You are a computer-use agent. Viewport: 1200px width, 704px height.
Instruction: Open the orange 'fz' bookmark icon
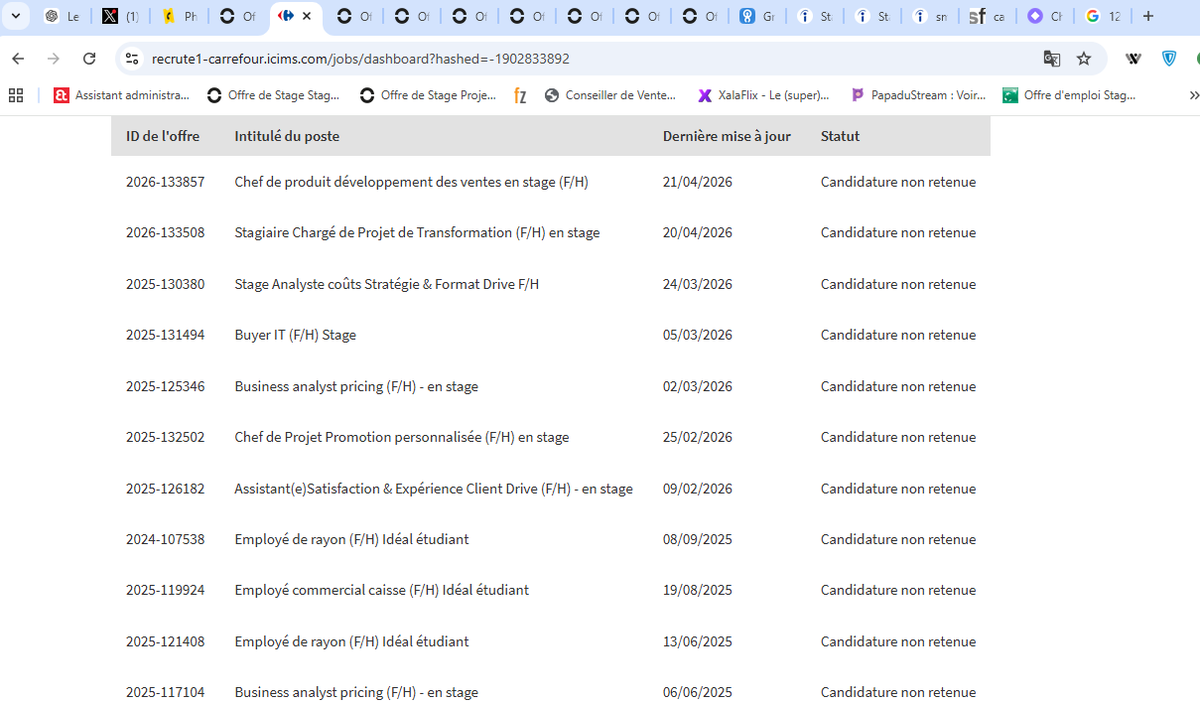coord(520,96)
